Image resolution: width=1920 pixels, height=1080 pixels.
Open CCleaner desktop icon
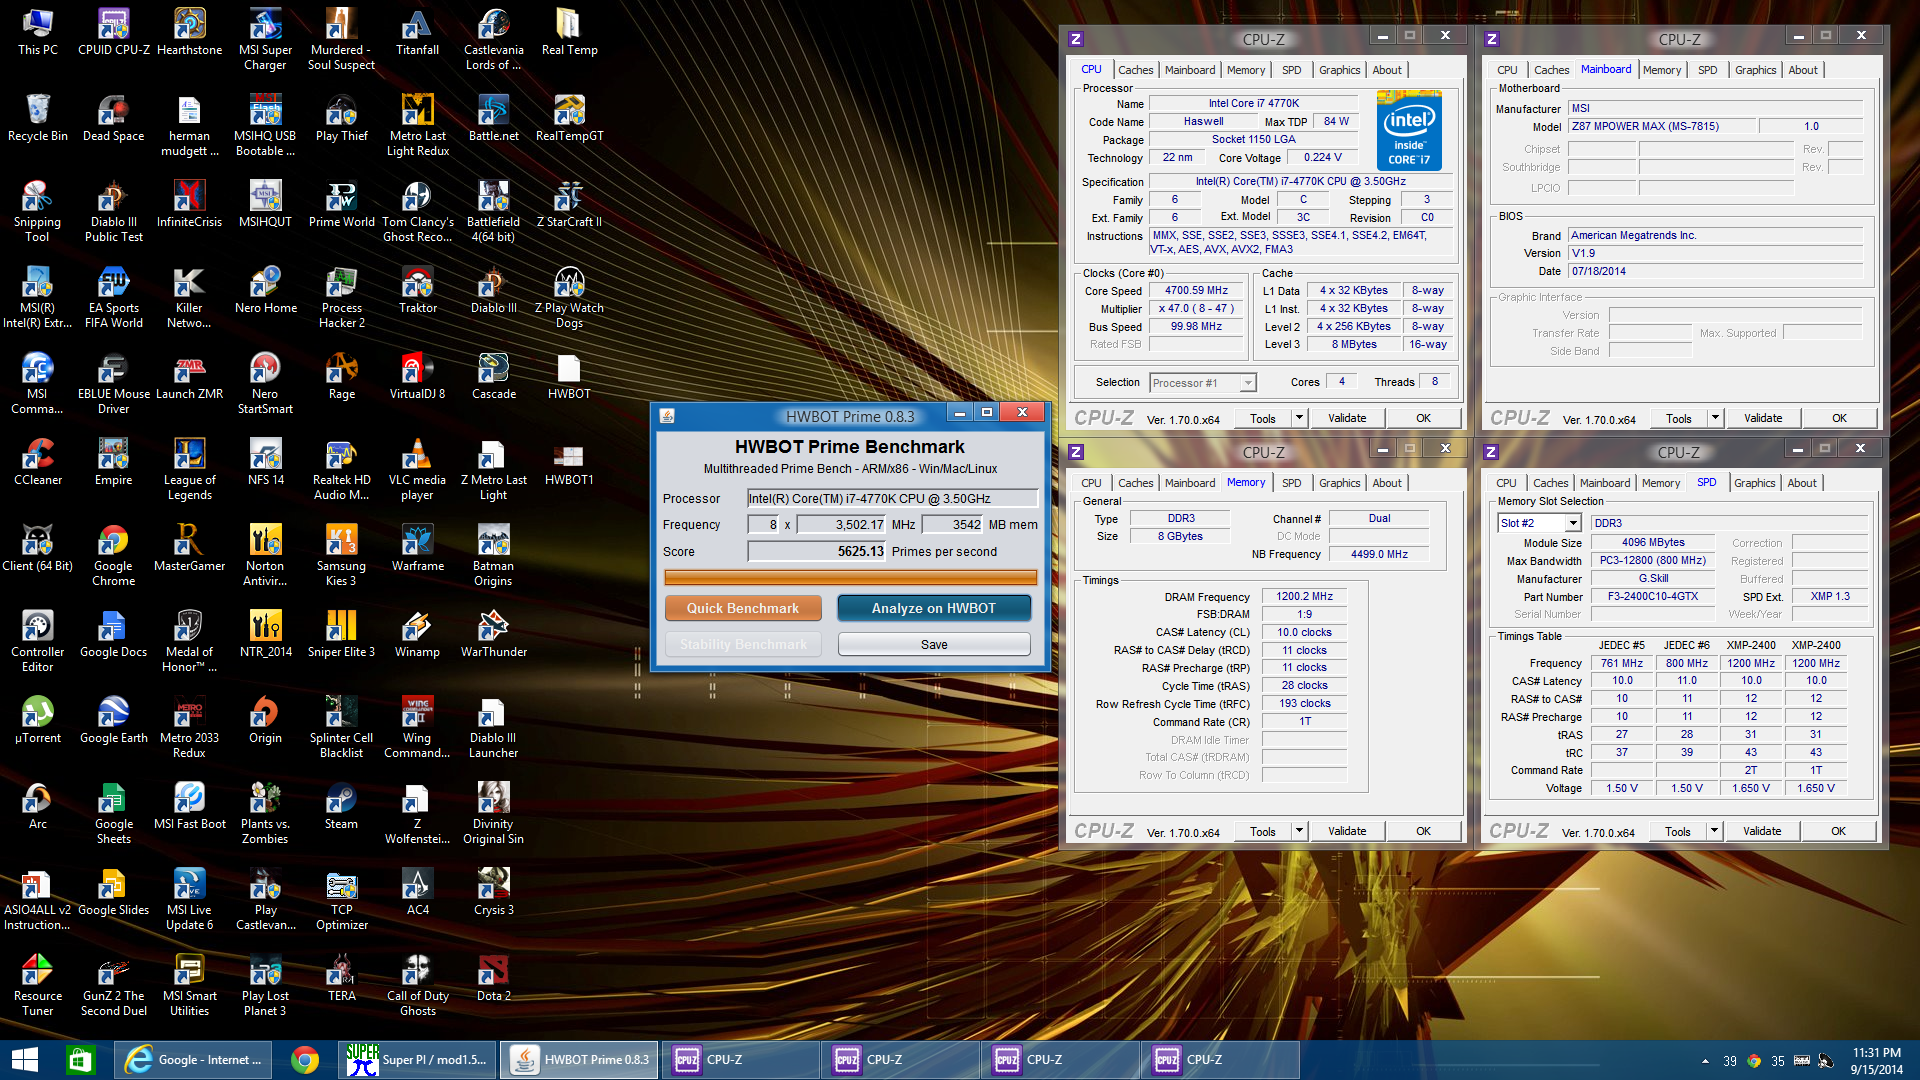[x=38, y=462]
